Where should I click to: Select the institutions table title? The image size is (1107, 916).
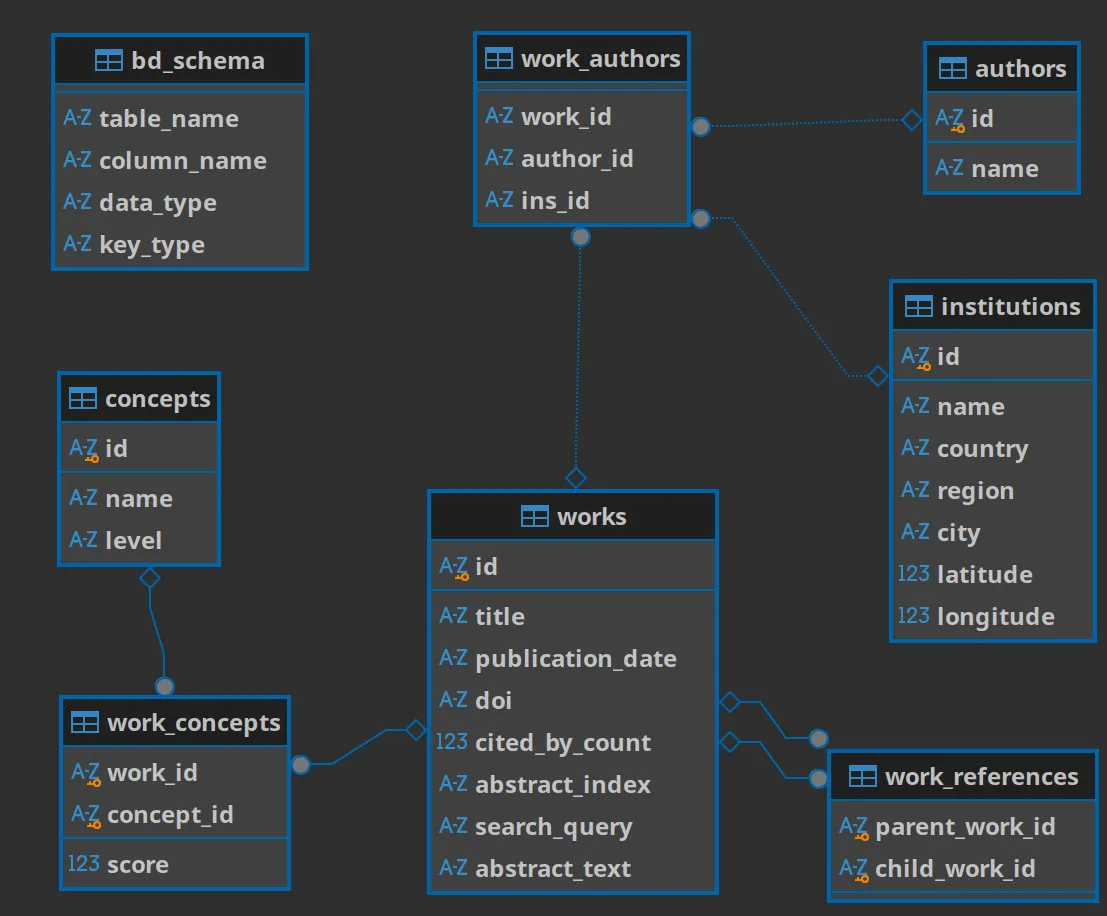(x=1011, y=307)
